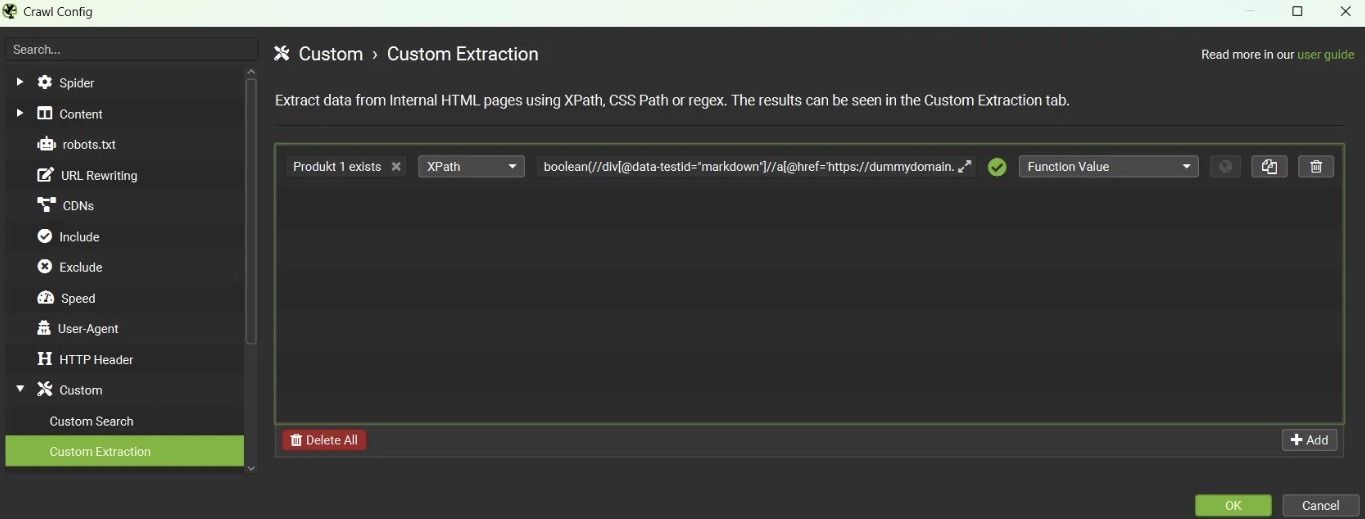Click the Include checkmark icon
Image resolution: width=1365 pixels, height=519 pixels.
click(45, 236)
